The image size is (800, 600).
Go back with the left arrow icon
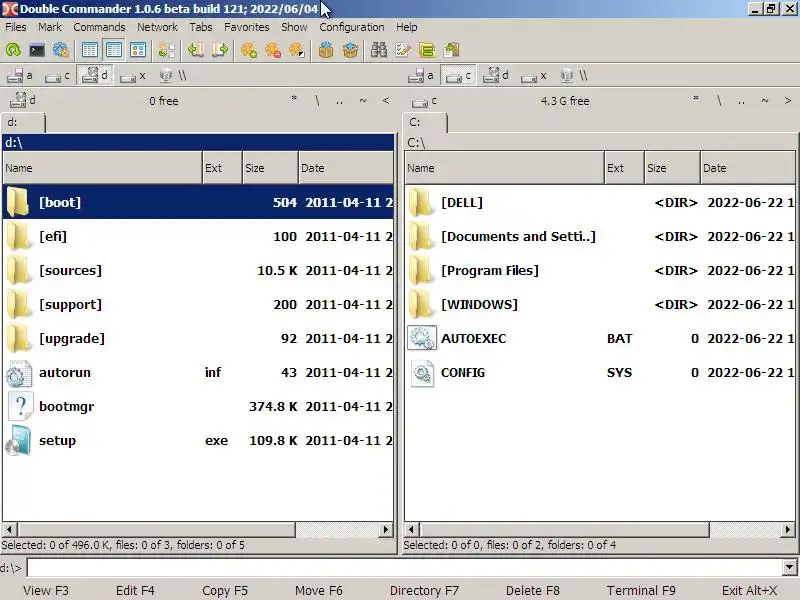195,50
